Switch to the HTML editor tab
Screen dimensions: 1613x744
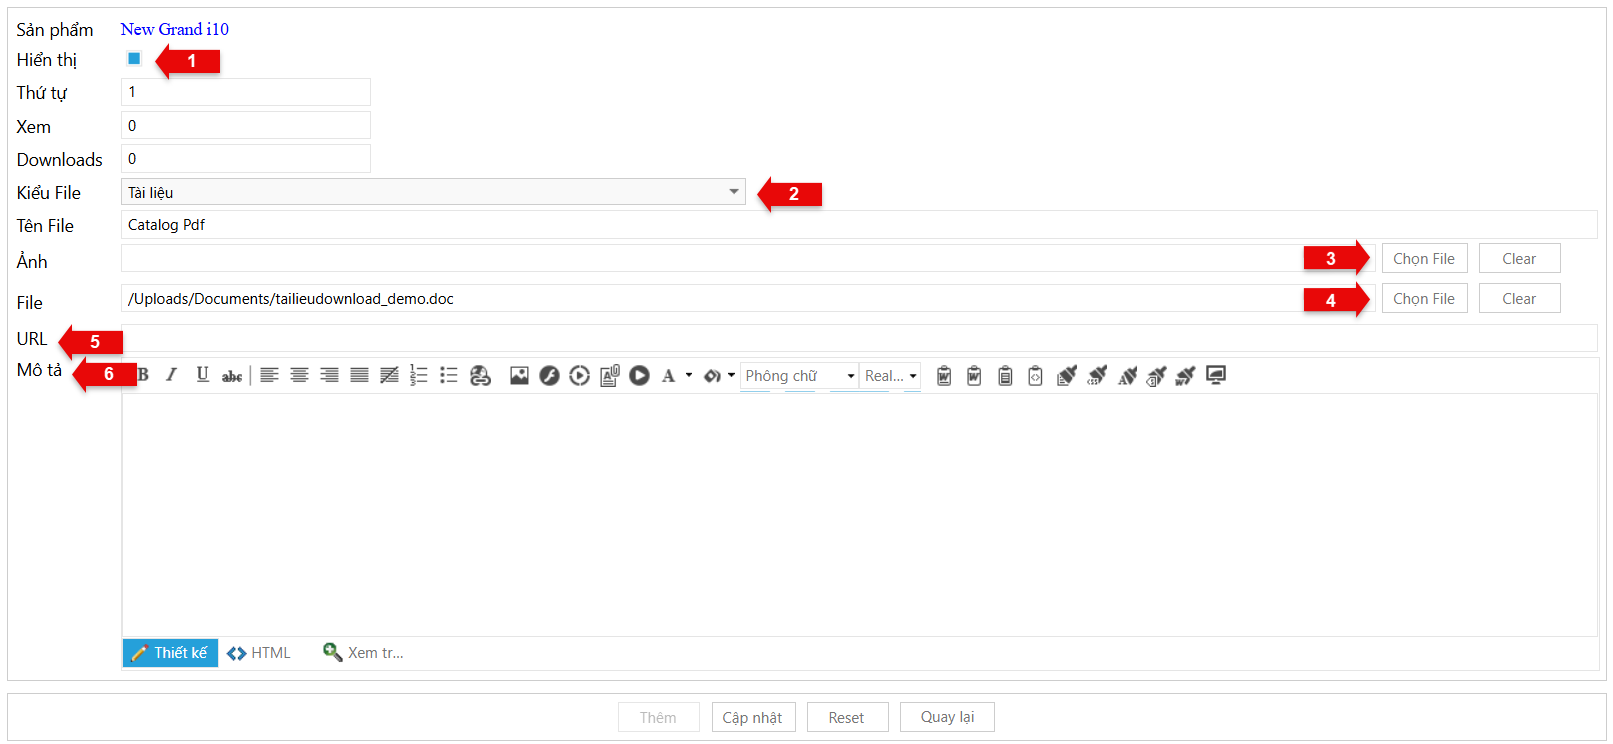pos(259,653)
